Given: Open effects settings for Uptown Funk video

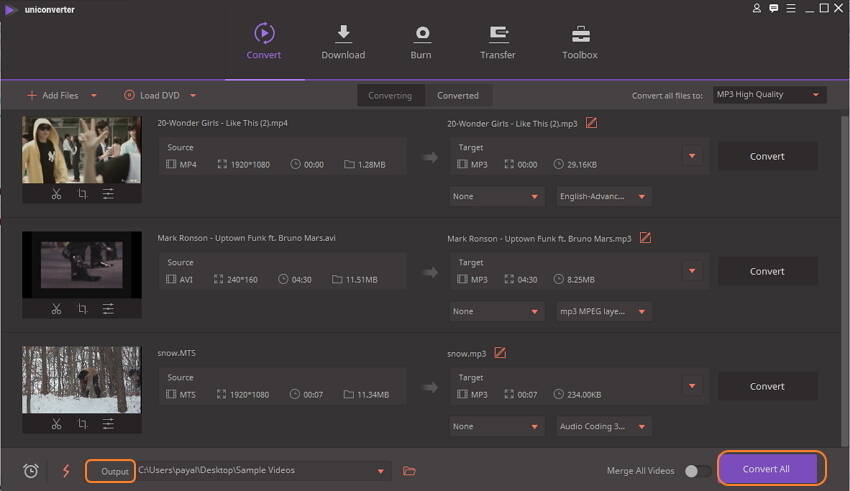Looking at the screenshot, I should 108,309.
